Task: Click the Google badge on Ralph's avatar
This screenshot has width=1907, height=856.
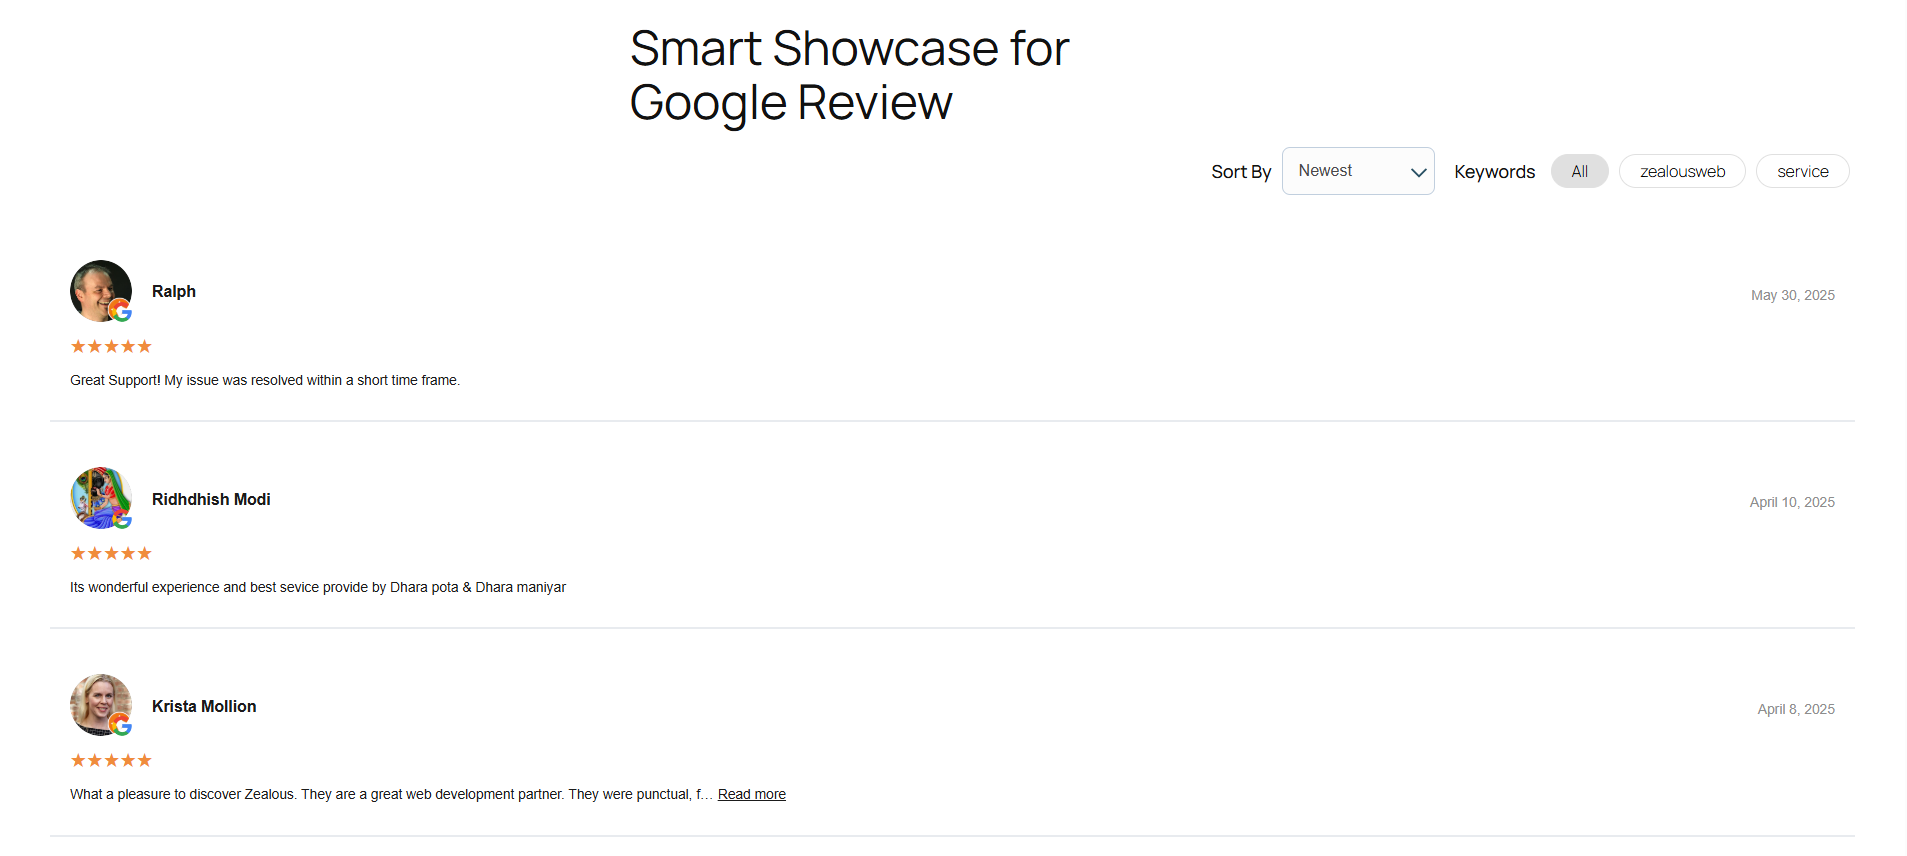Action: point(121,311)
